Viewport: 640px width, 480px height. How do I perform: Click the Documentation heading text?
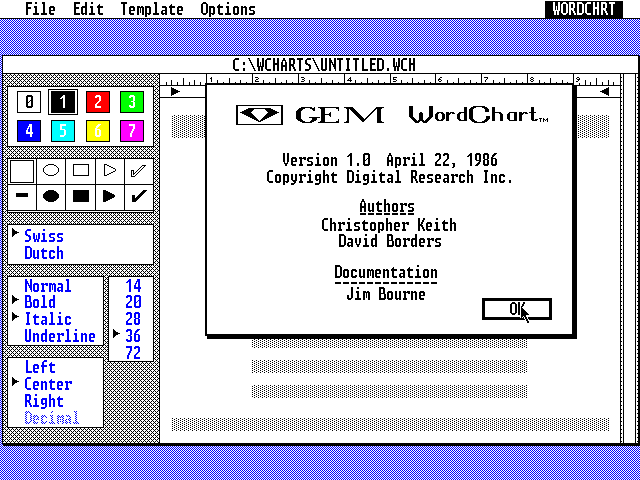[x=386, y=273]
